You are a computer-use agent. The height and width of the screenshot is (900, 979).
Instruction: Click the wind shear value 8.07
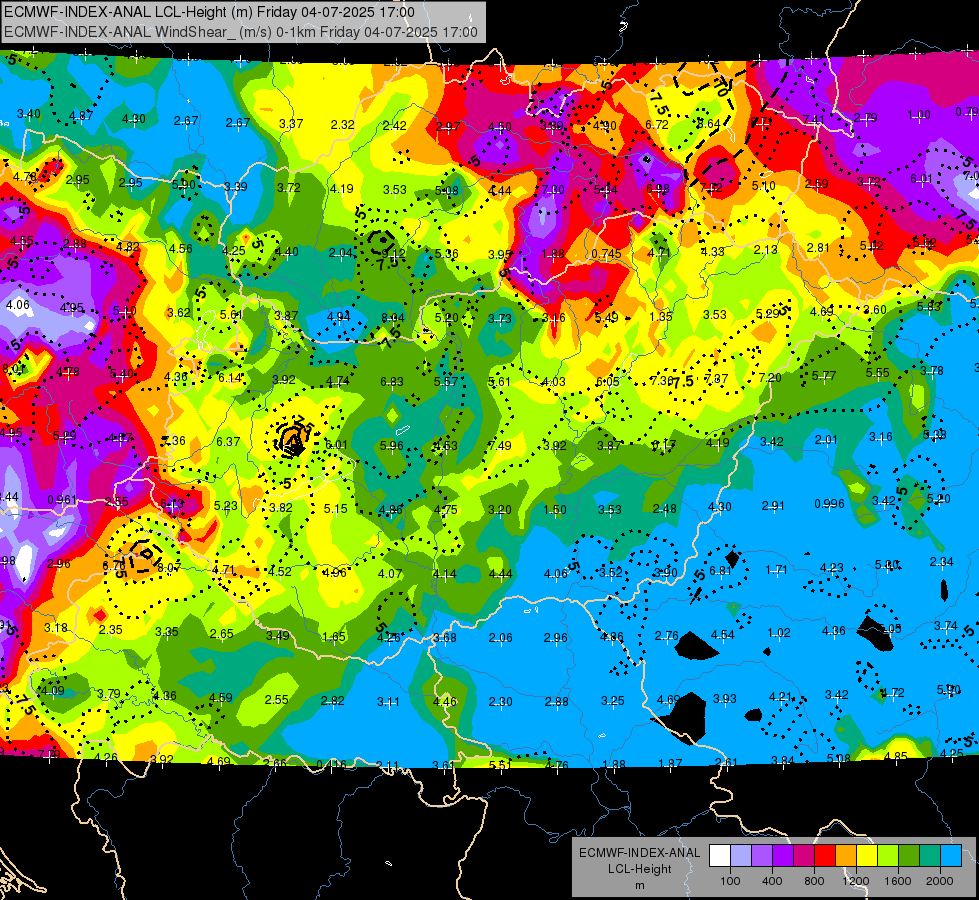pos(169,567)
